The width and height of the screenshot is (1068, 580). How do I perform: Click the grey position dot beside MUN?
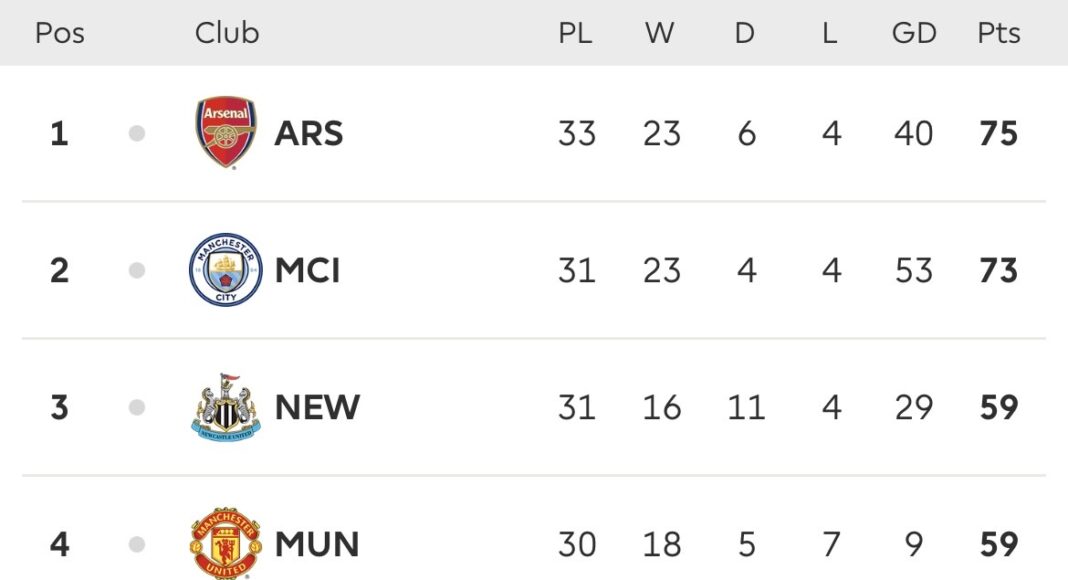pos(137,545)
